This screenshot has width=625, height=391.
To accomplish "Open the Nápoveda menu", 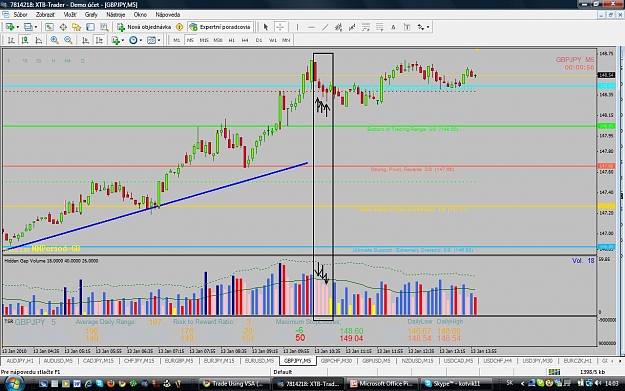I will [168, 14].
